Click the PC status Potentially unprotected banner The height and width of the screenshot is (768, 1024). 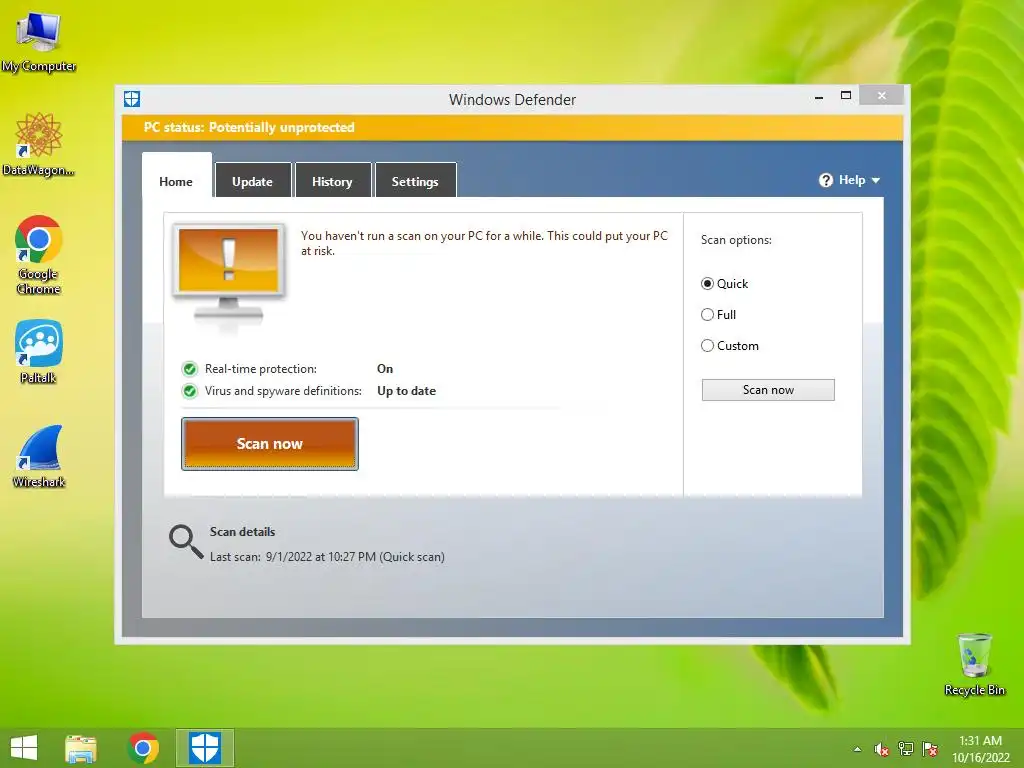(x=513, y=127)
